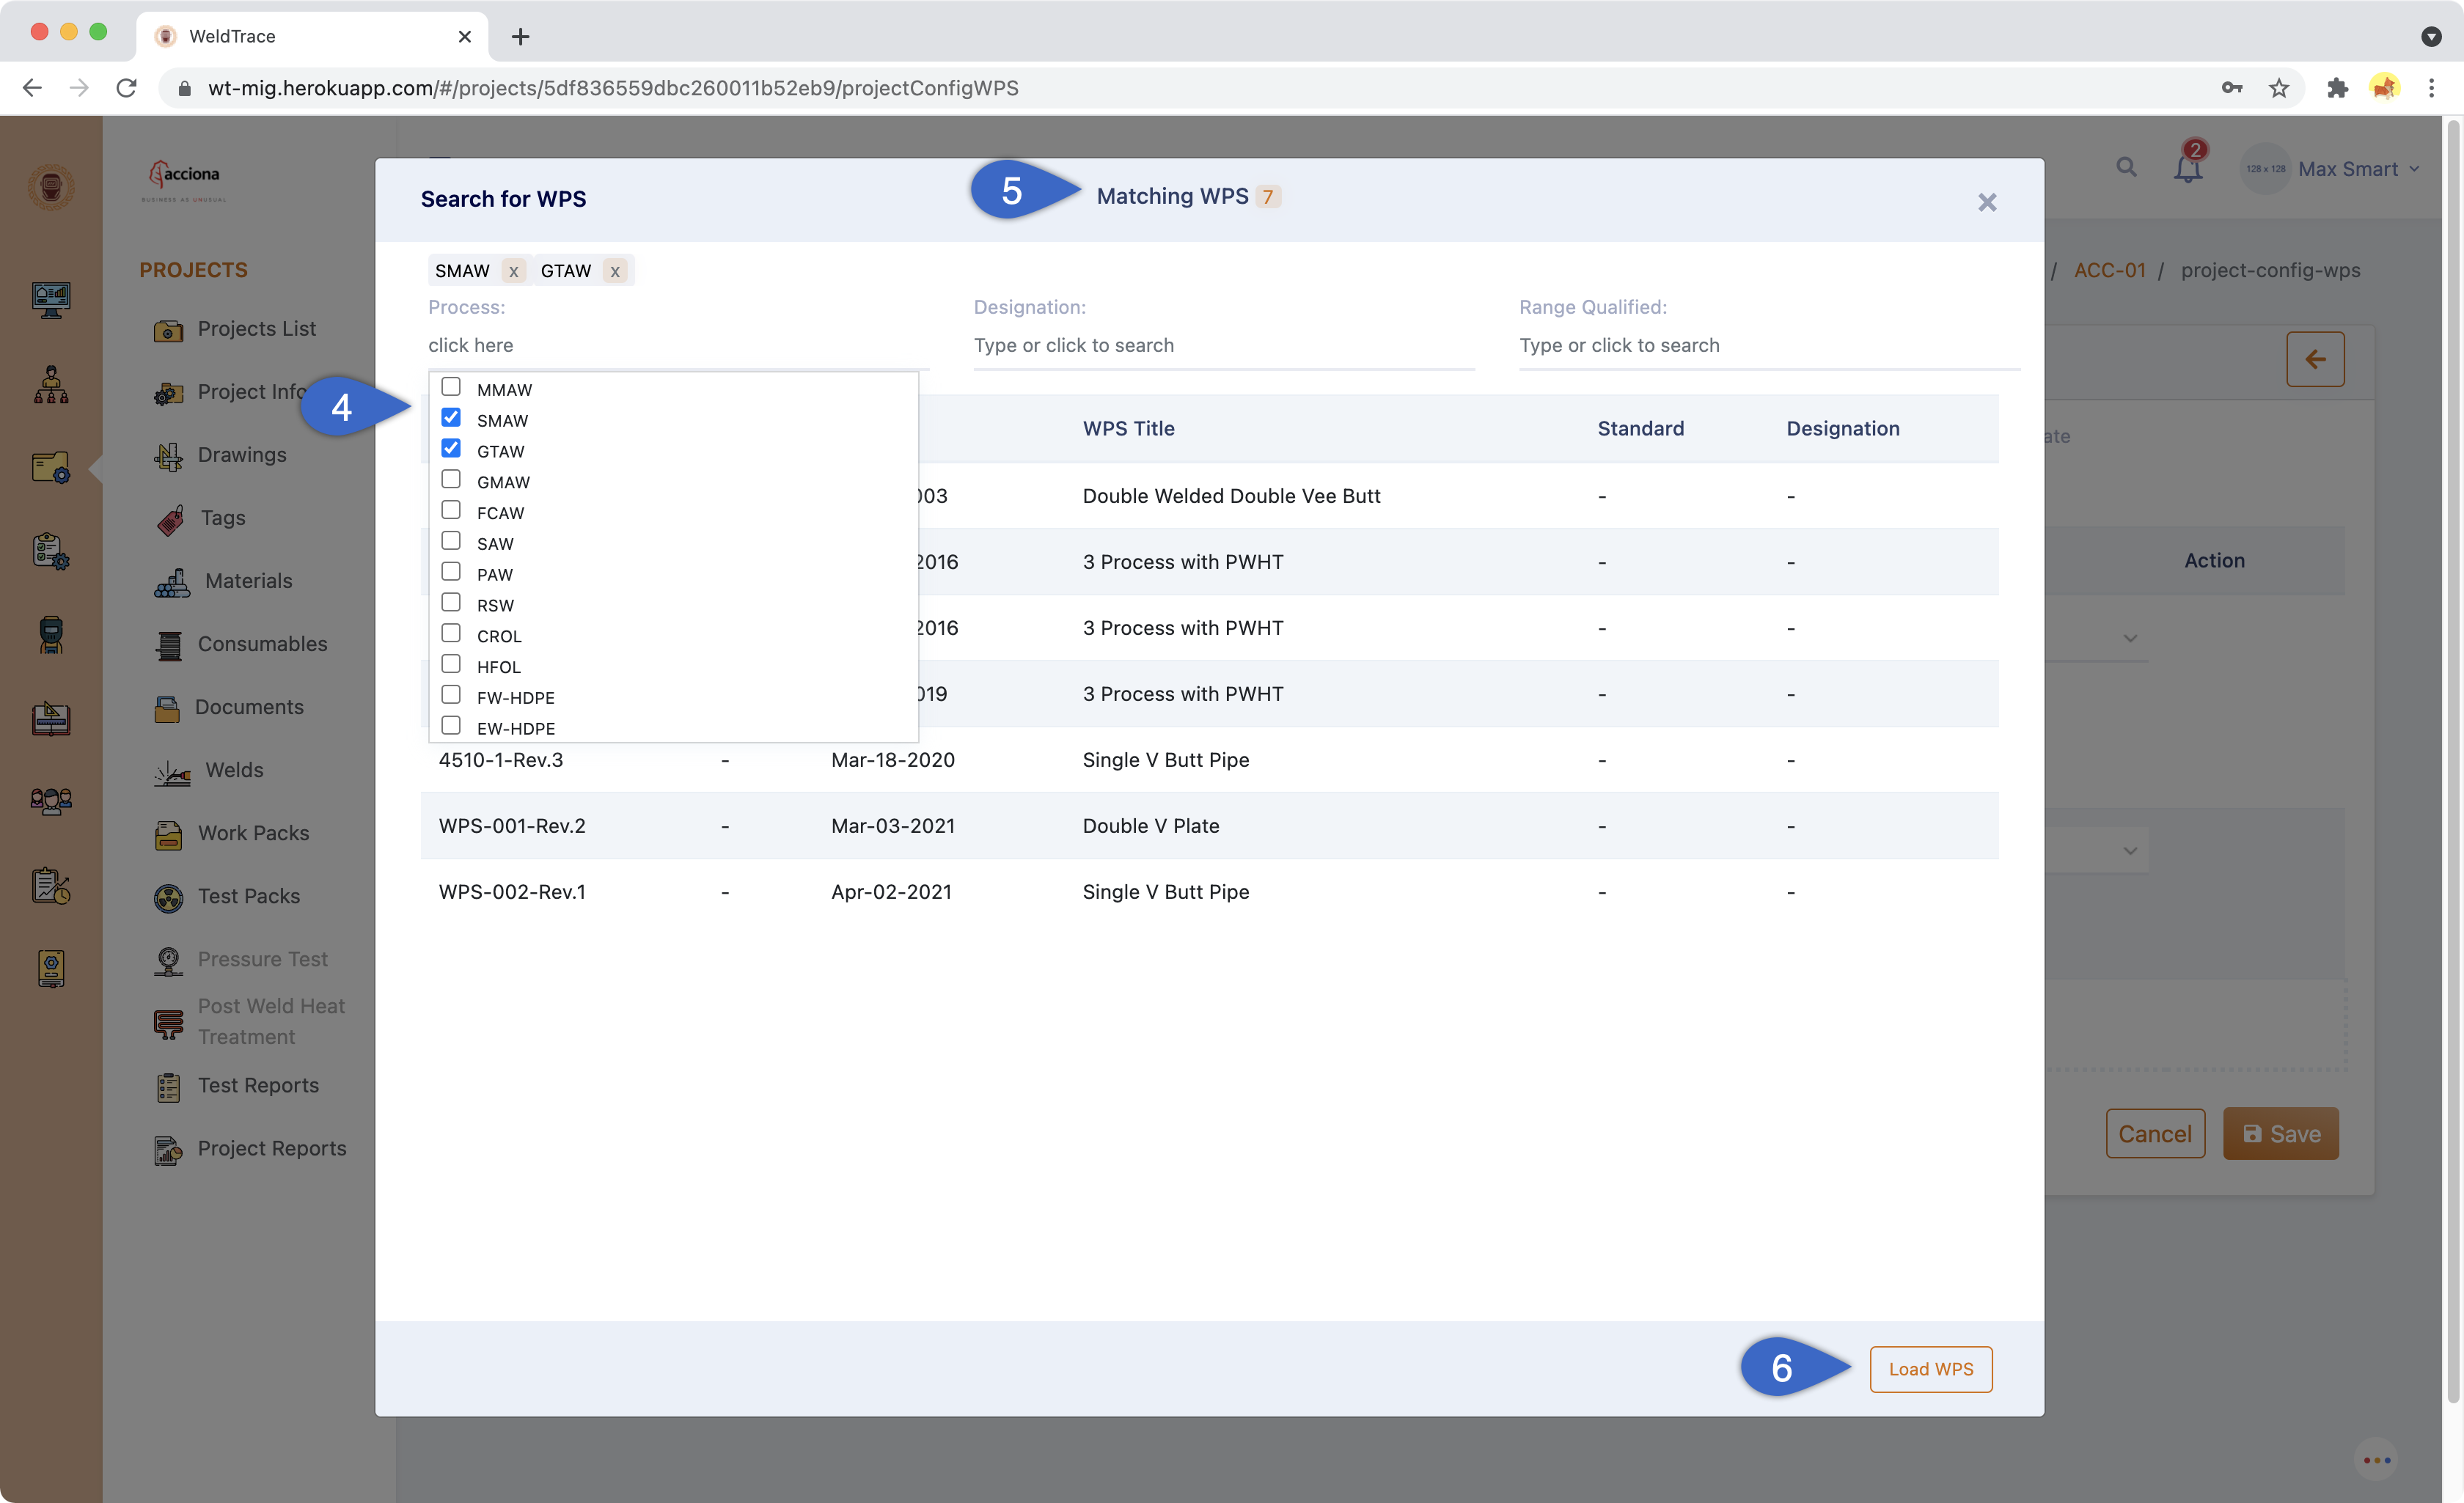
Task: Select the WPS-001-Rev.2 row
Action: pos(1209,826)
